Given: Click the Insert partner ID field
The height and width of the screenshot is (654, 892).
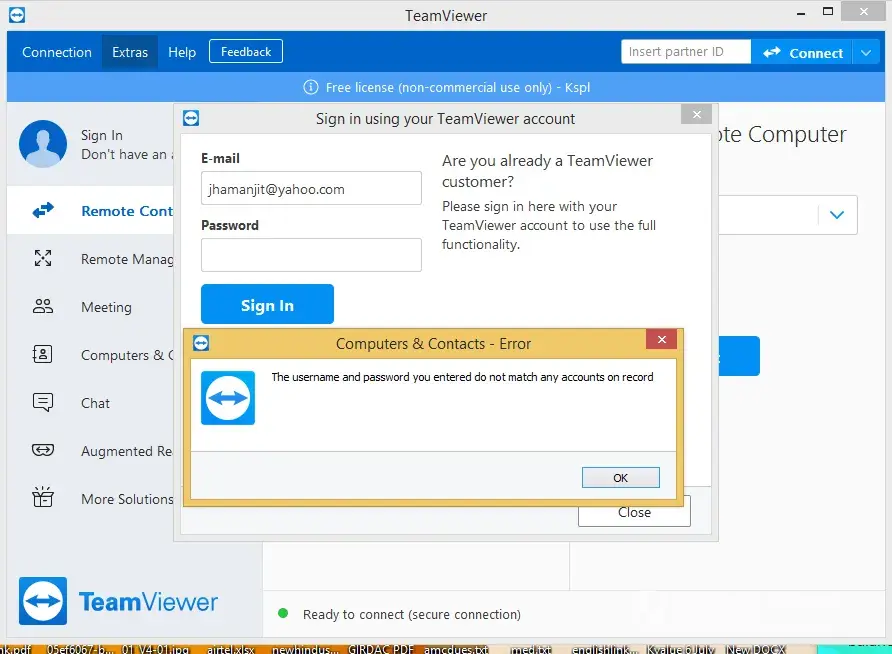Looking at the screenshot, I should [x=685, y=52].
